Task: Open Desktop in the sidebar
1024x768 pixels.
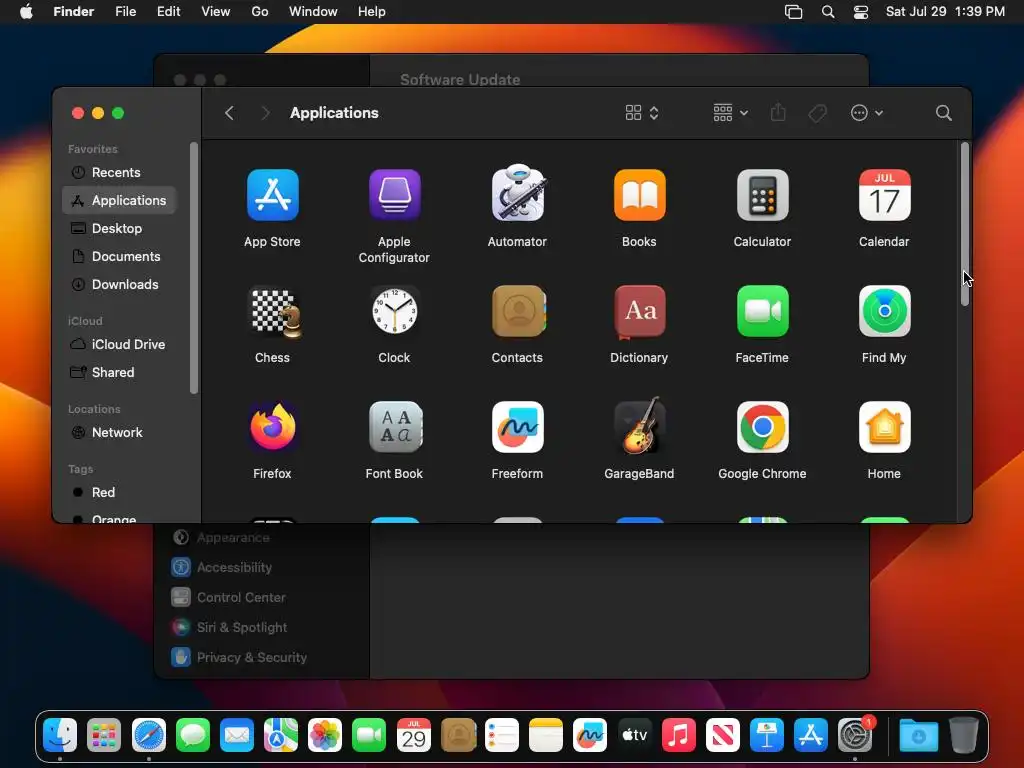Action: coord(120,229)
